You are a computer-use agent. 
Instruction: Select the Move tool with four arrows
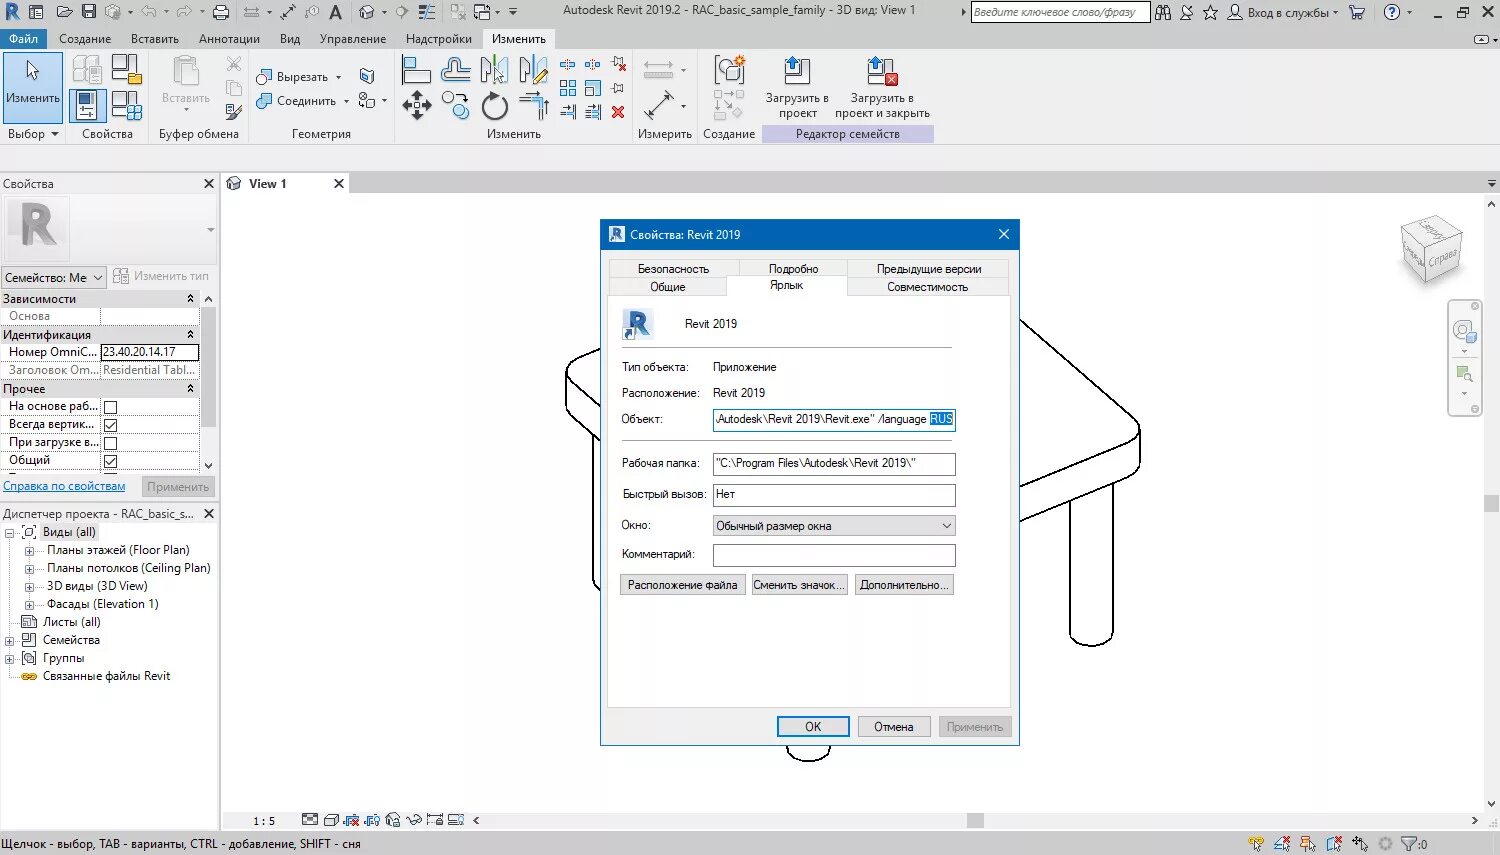[417, 105]
